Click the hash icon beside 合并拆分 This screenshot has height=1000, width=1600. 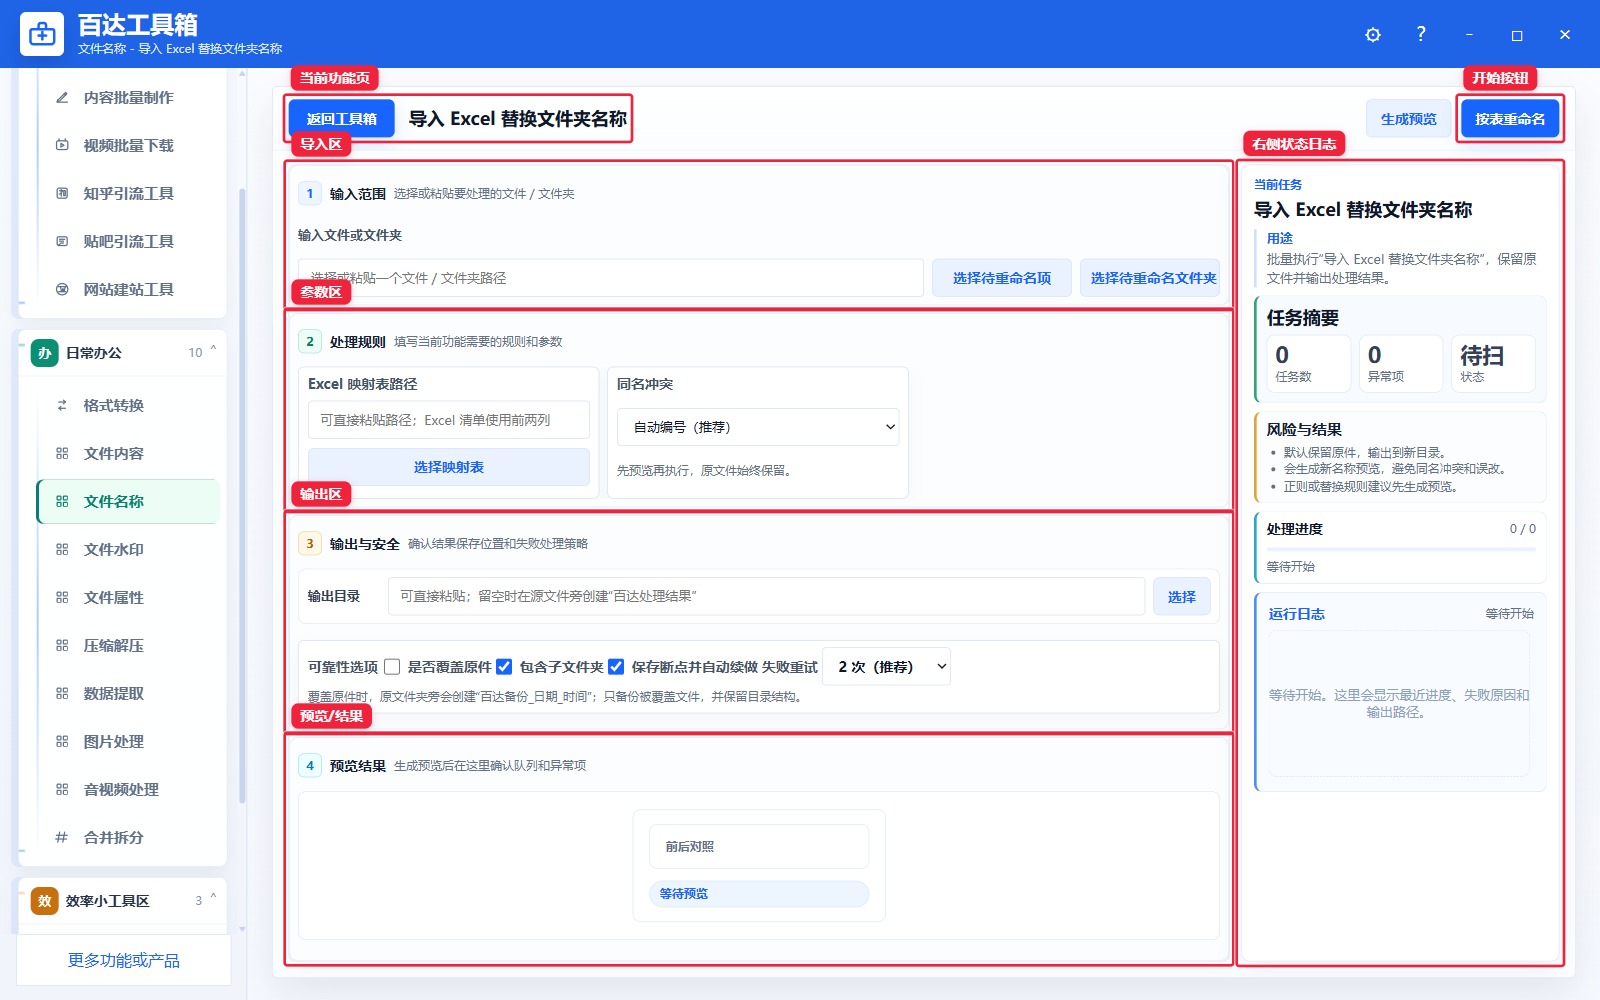click(62, 838)
